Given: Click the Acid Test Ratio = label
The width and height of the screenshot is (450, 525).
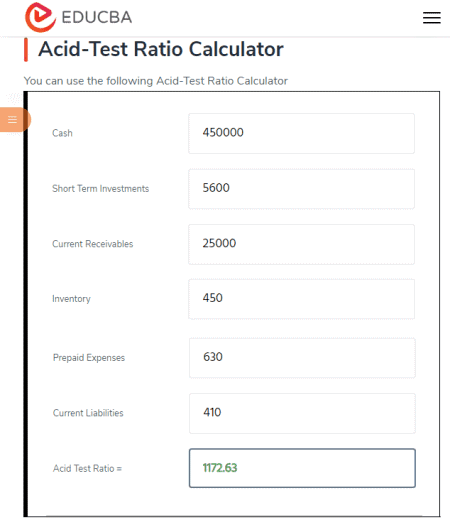Looking at the screenshot, I should click(x=87, y=468).
